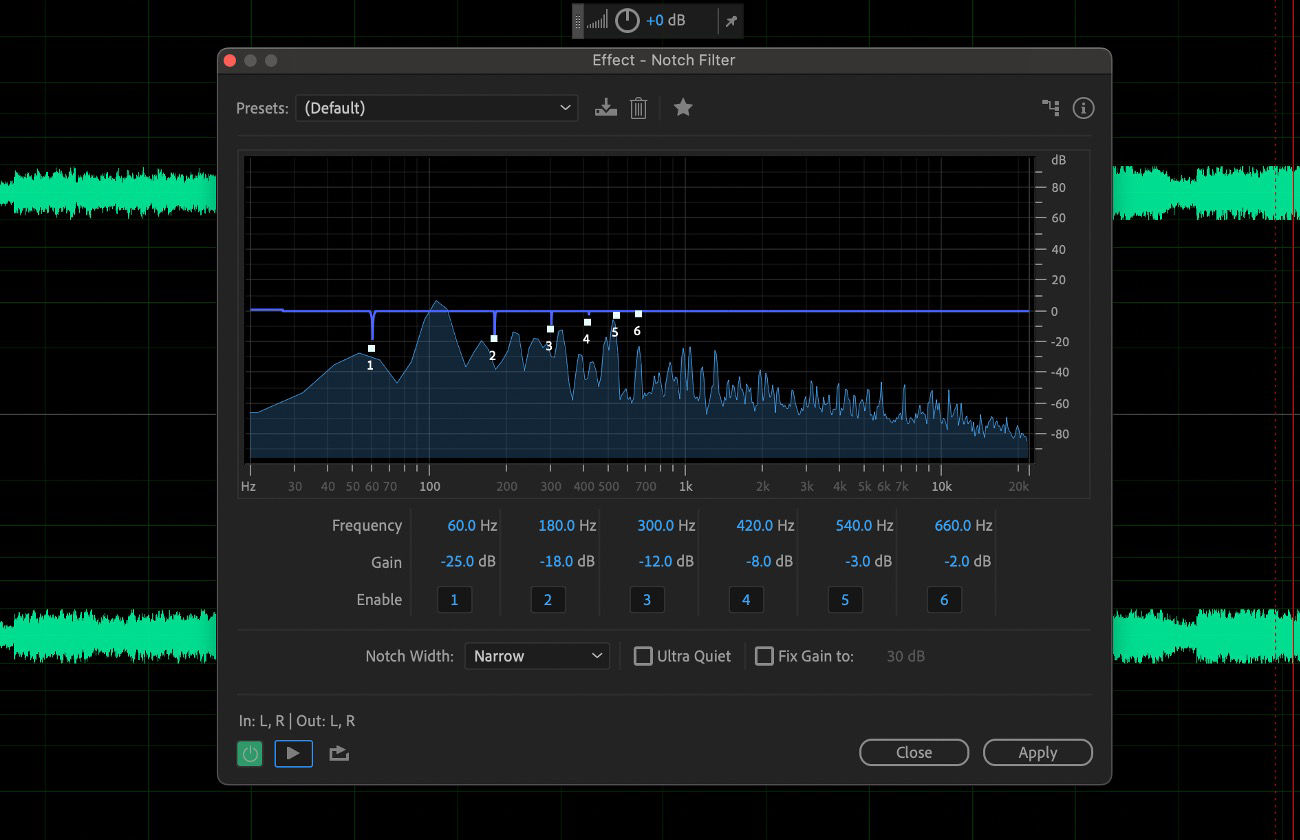
Task: Disable notch band 3
Action: (x=646, y=599)
